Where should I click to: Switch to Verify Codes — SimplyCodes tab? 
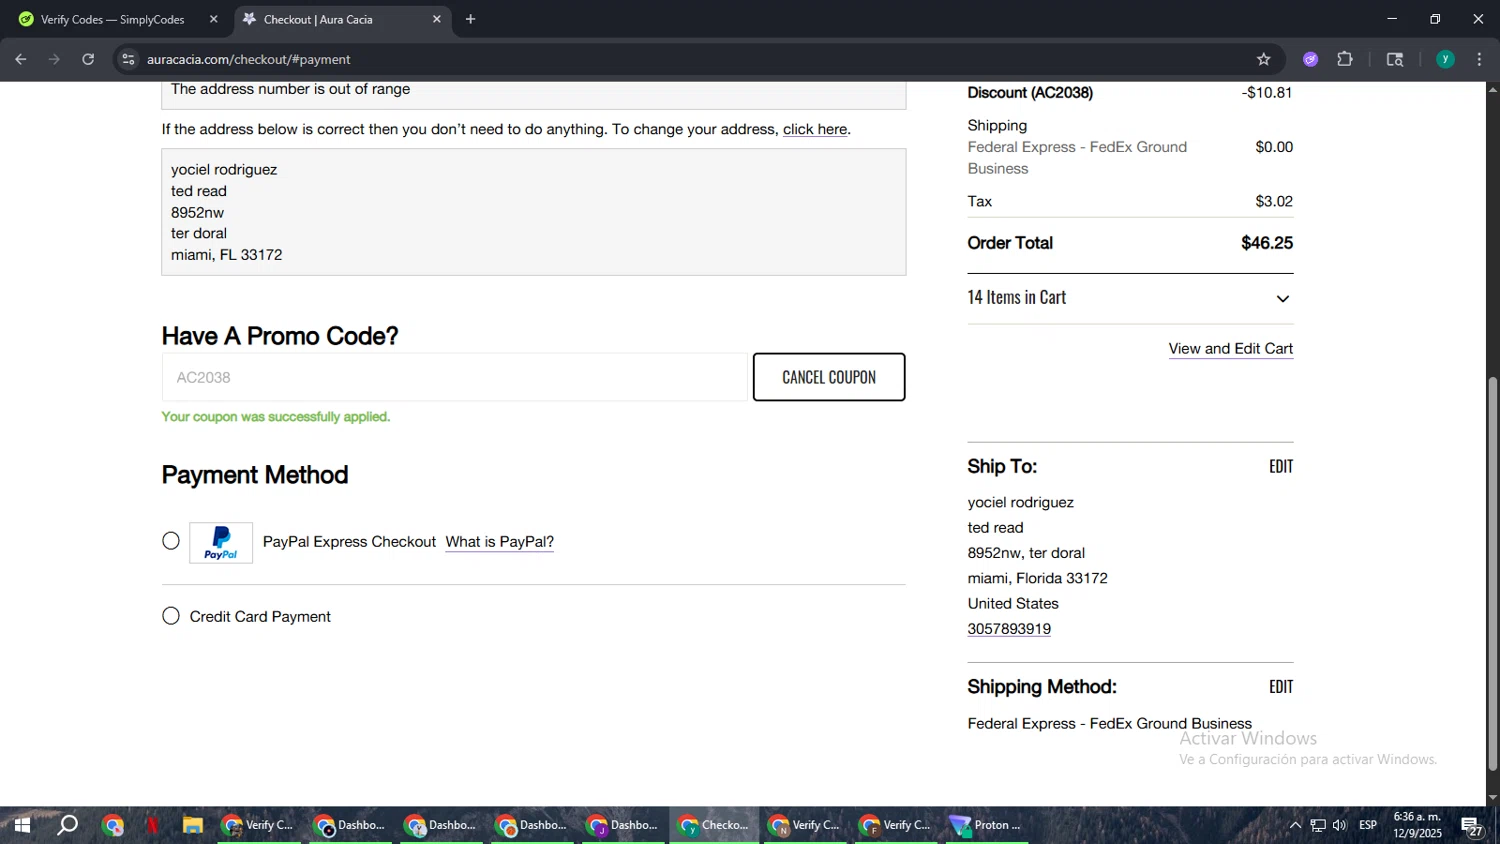point(113,19)
